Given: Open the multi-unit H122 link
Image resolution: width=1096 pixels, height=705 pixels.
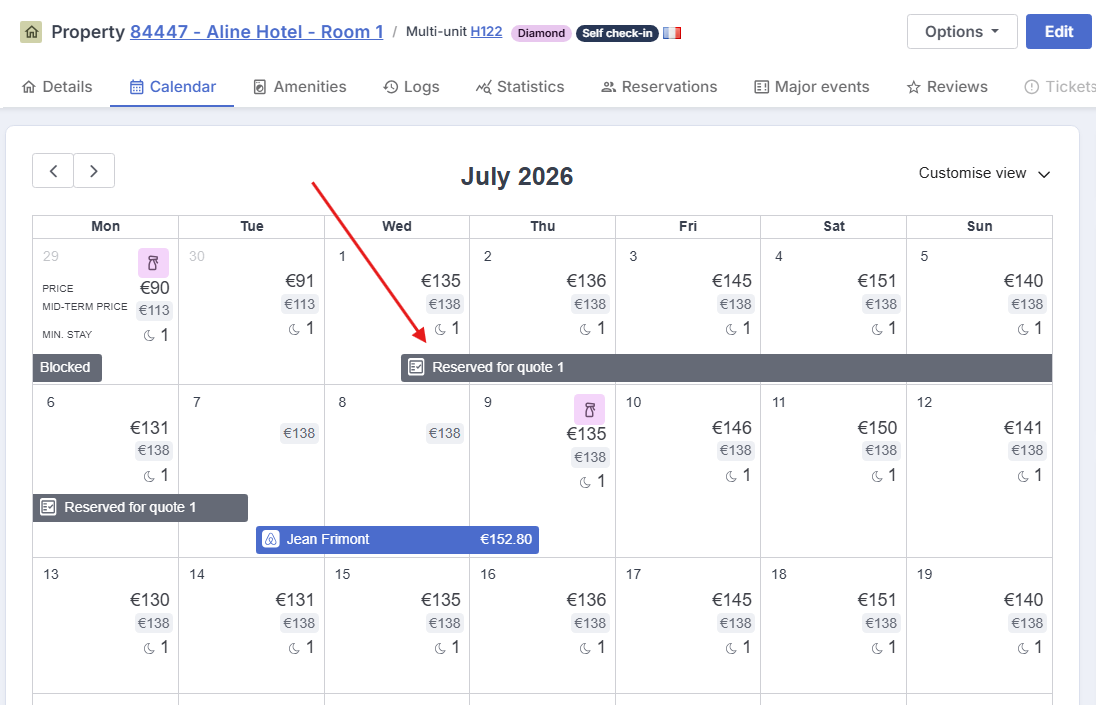Looking at the screenshot, I should coord(486,31).
